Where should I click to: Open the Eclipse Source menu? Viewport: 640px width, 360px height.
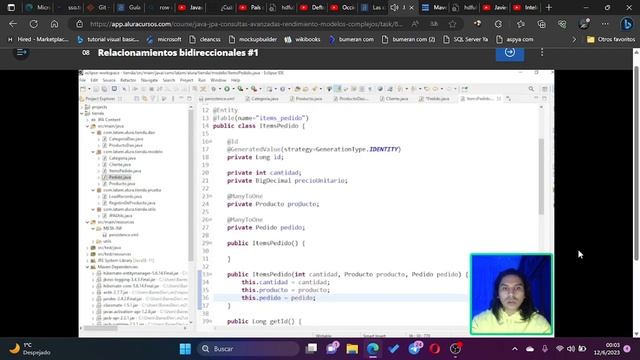point(109,80)
